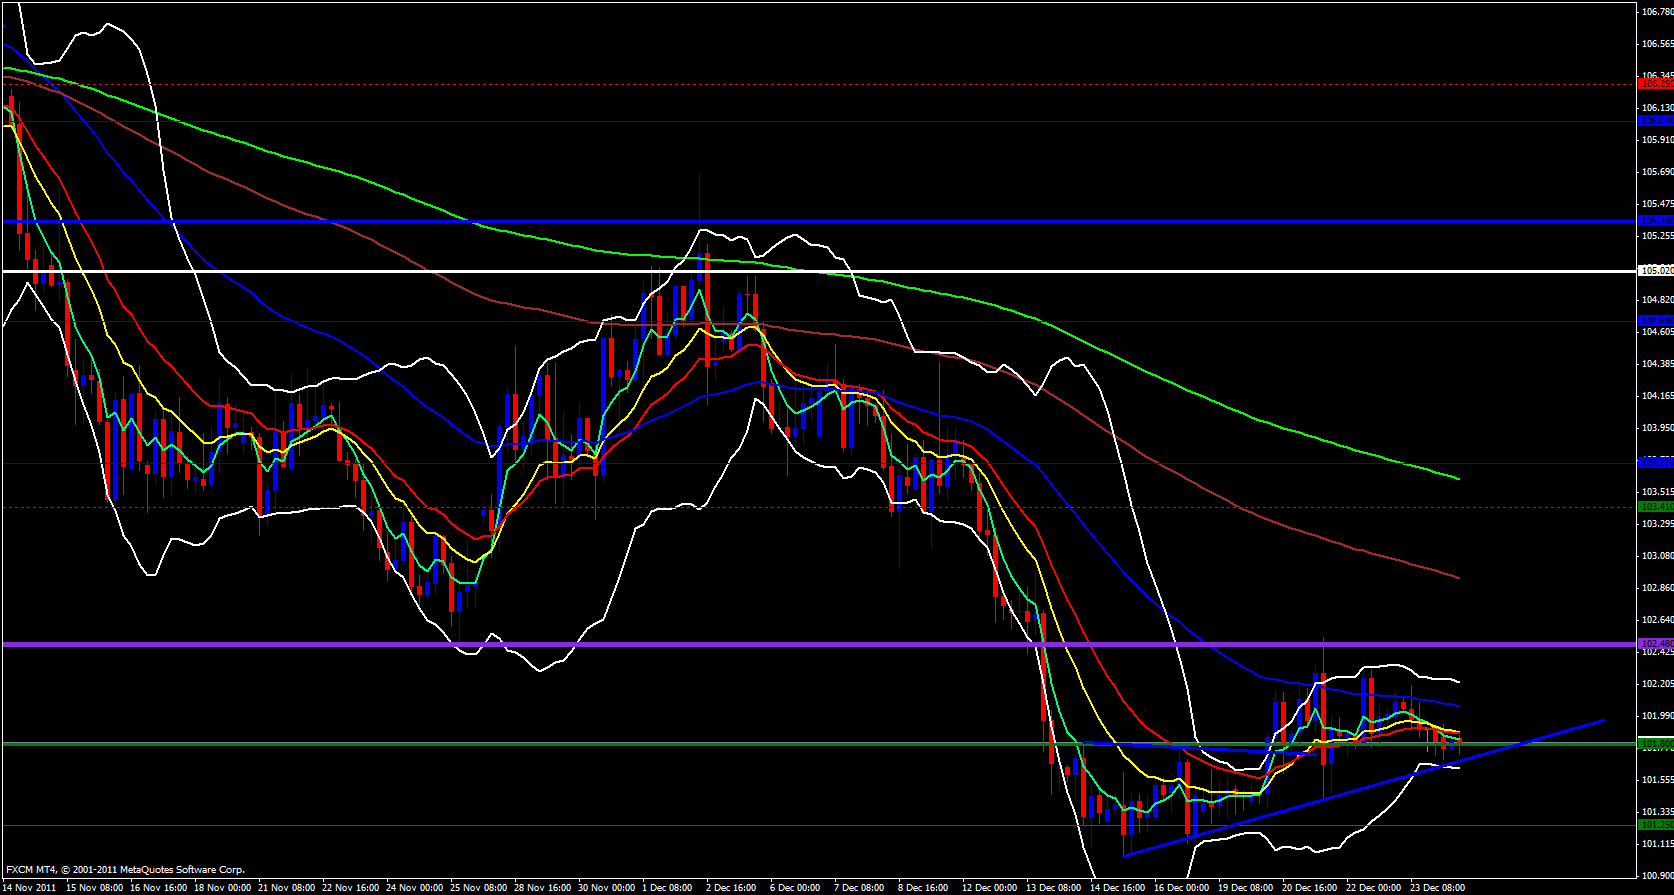The height and width of the screenshot is (895, 1674).
Task: Select the thick blue 105.360 horizontal line
Action: click(x=800, y=221)
